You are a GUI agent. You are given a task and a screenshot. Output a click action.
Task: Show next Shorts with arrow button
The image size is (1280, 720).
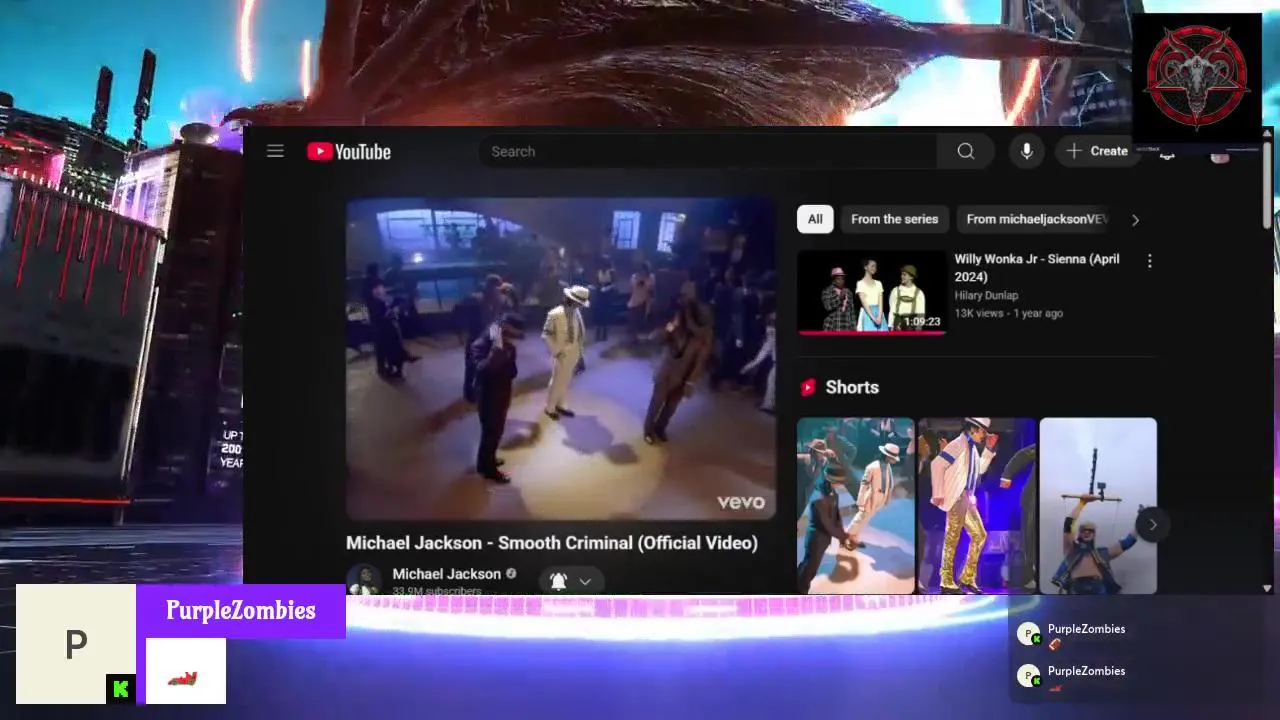point(1152,524)
